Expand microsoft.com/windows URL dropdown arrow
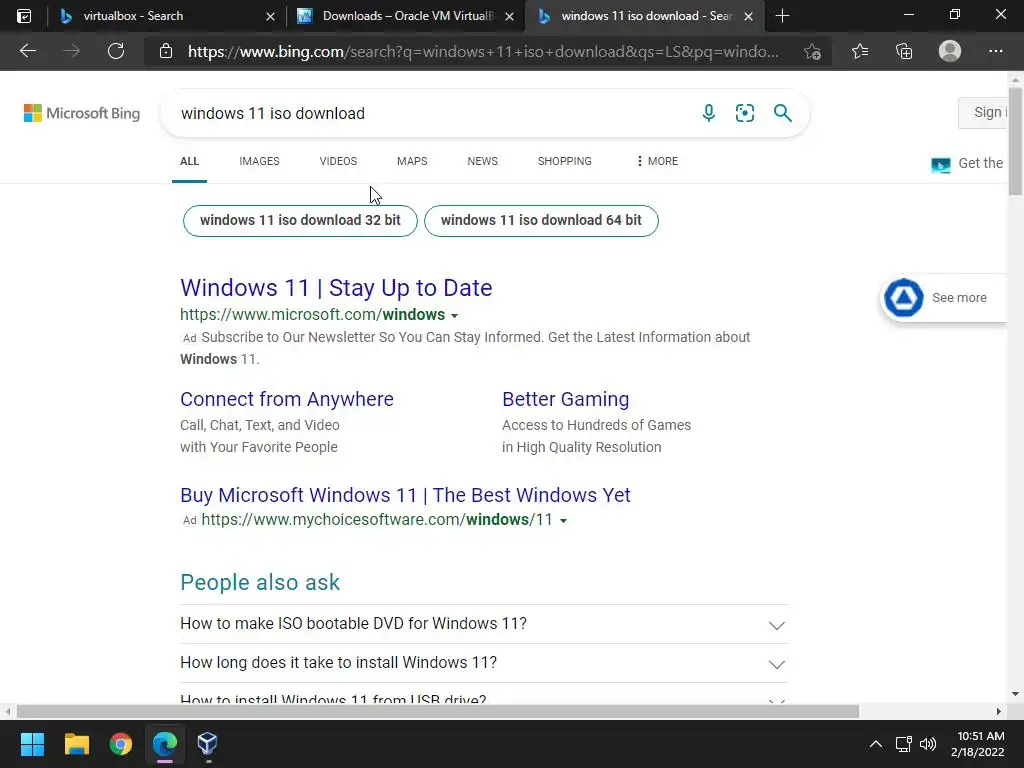The image size is (1024, 768). click(x=455, y=315)
